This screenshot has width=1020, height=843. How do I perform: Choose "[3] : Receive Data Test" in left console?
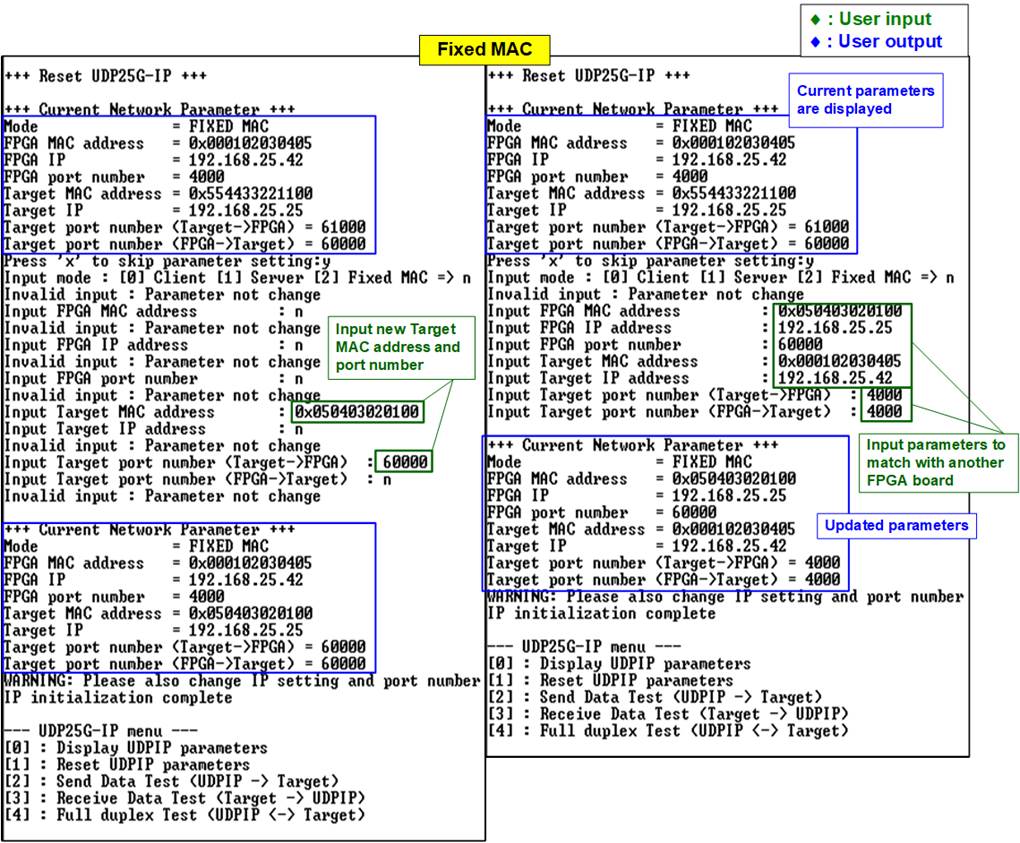[x=185, y=799]
